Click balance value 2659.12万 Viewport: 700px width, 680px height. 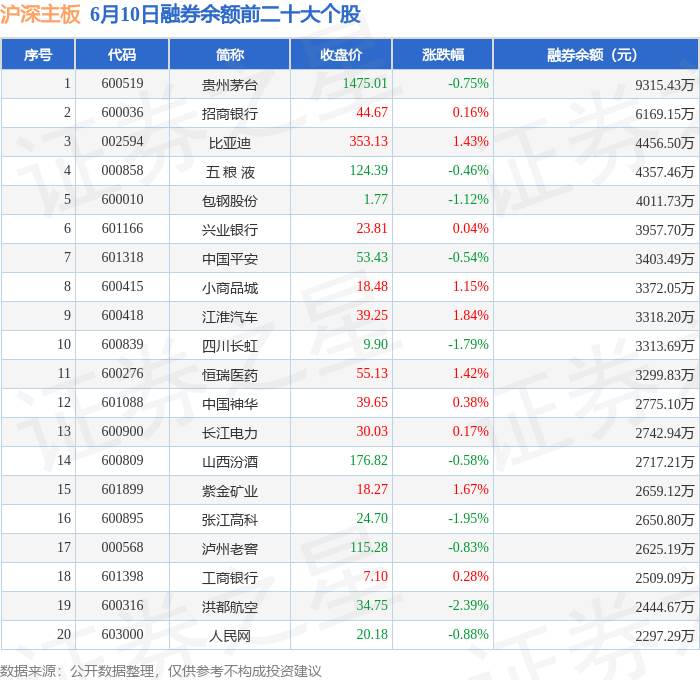pos(665,491)
